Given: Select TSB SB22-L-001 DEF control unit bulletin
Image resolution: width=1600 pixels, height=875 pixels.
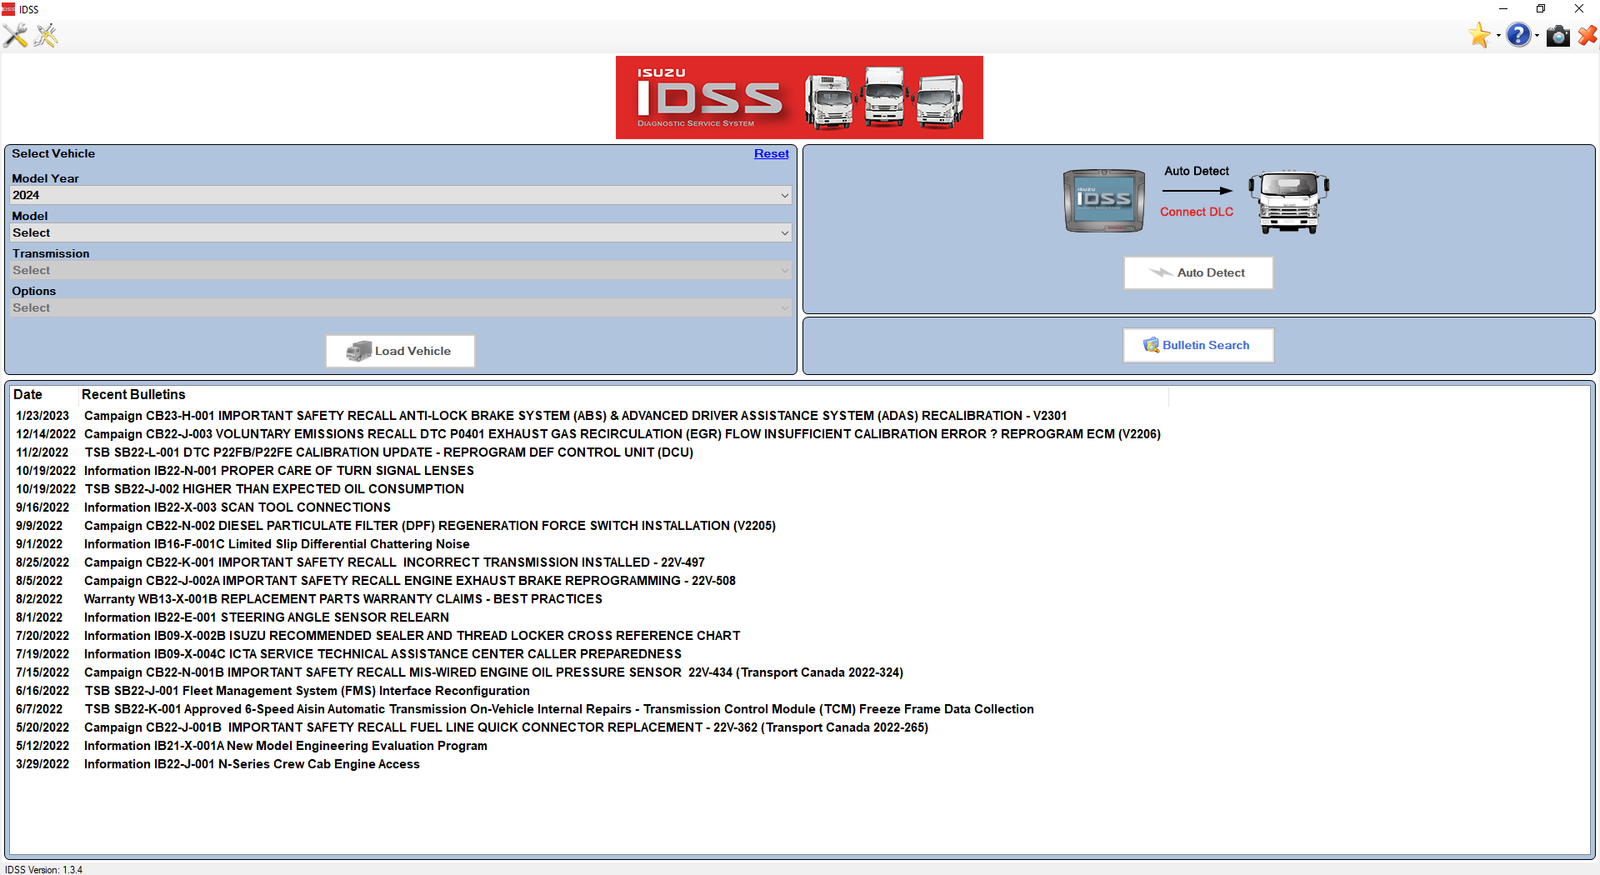Looking at the screenshot, I should point(388,453).
